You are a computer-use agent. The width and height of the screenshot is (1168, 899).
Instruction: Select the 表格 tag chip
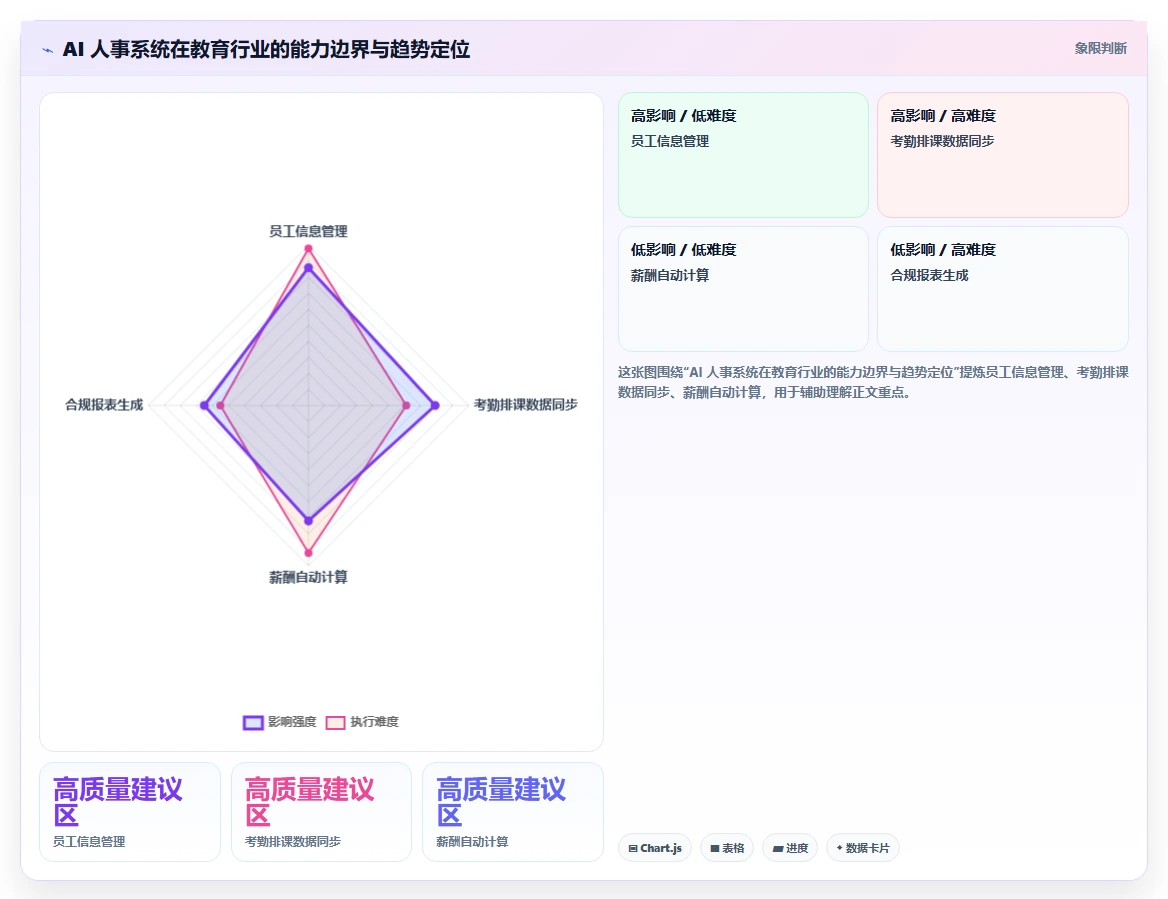click(727, 848)
